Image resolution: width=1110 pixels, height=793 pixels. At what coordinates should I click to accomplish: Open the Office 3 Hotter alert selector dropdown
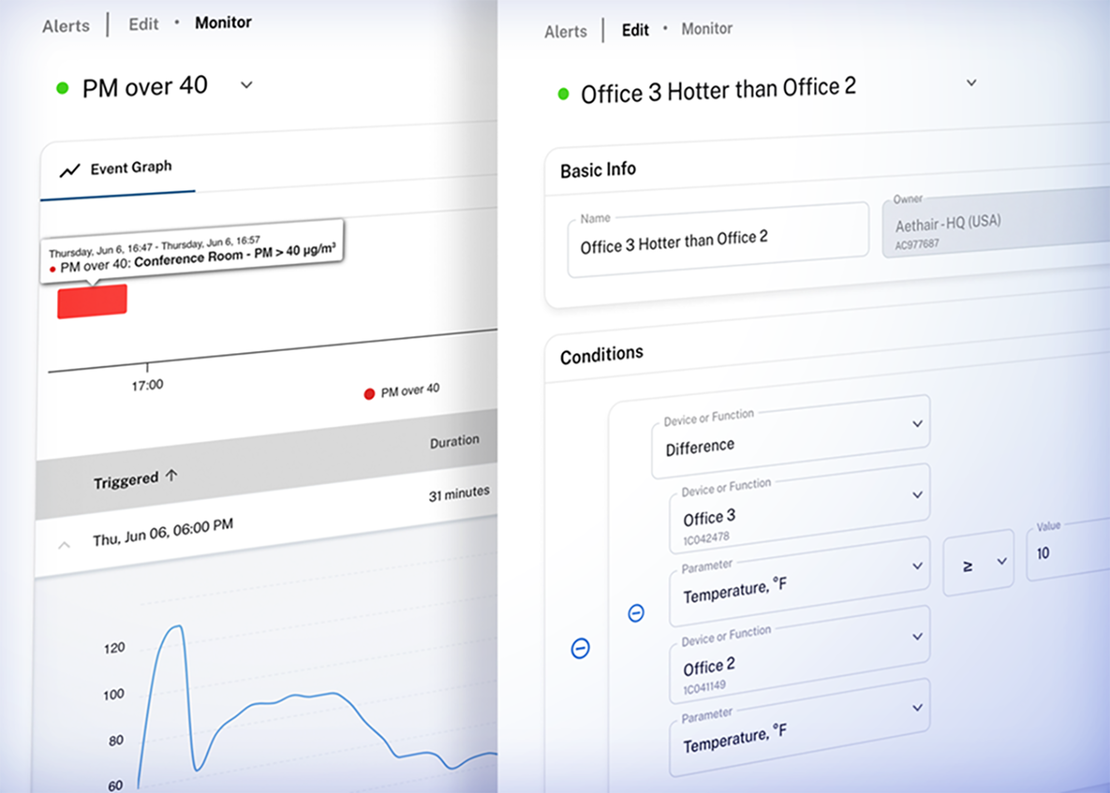coord(970,83)
